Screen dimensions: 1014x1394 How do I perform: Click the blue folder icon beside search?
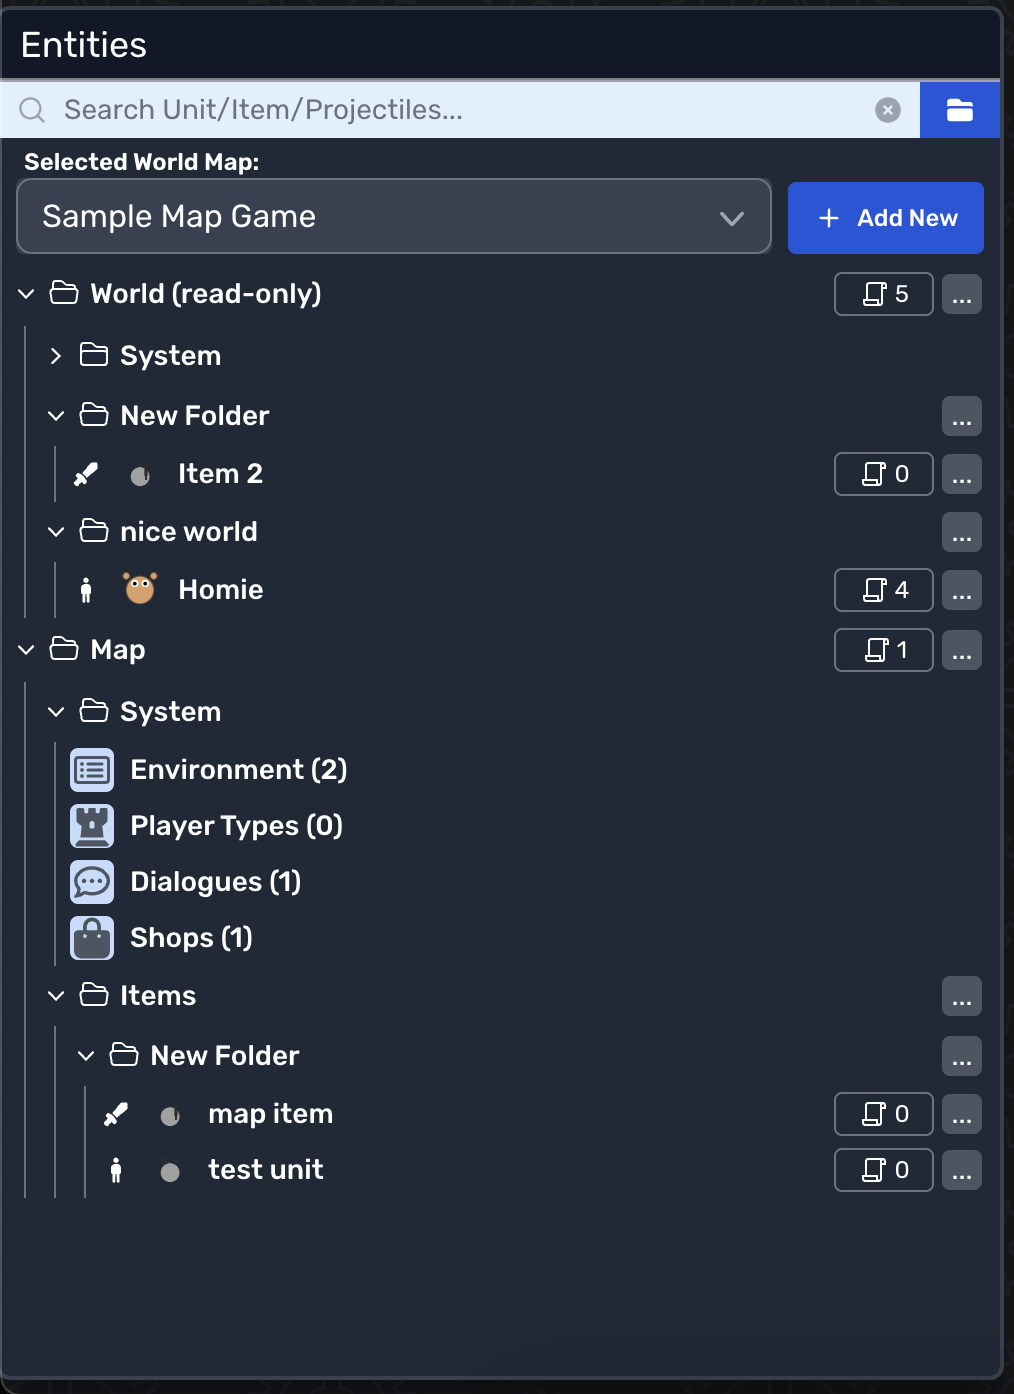(959, 110)
